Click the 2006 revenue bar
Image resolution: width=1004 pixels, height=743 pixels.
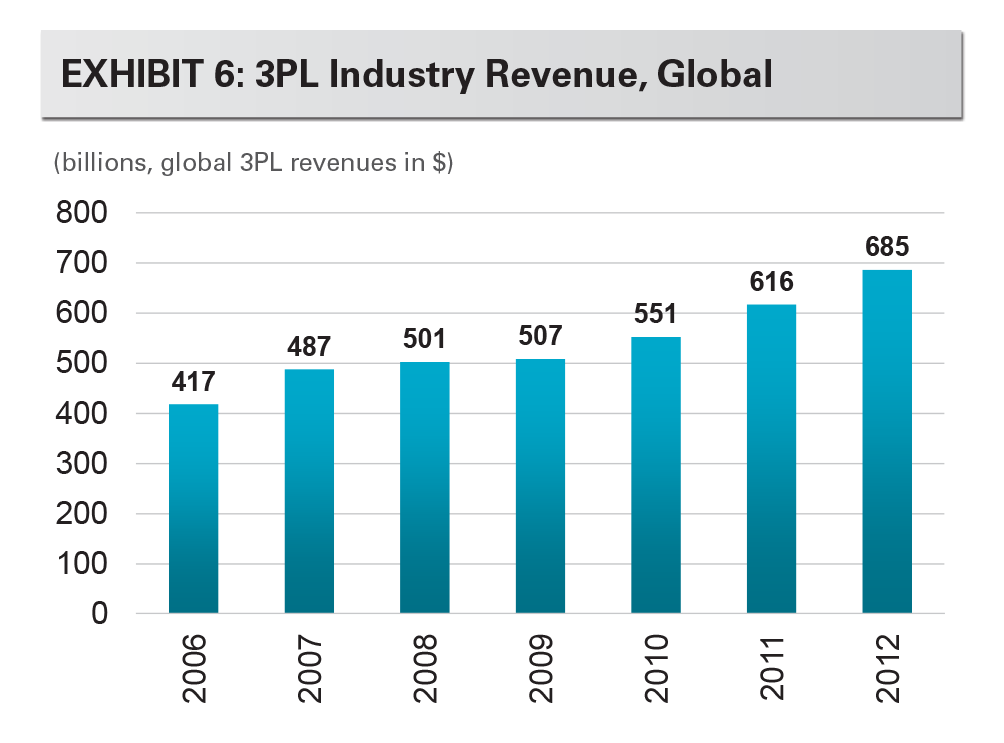point(193,508)
